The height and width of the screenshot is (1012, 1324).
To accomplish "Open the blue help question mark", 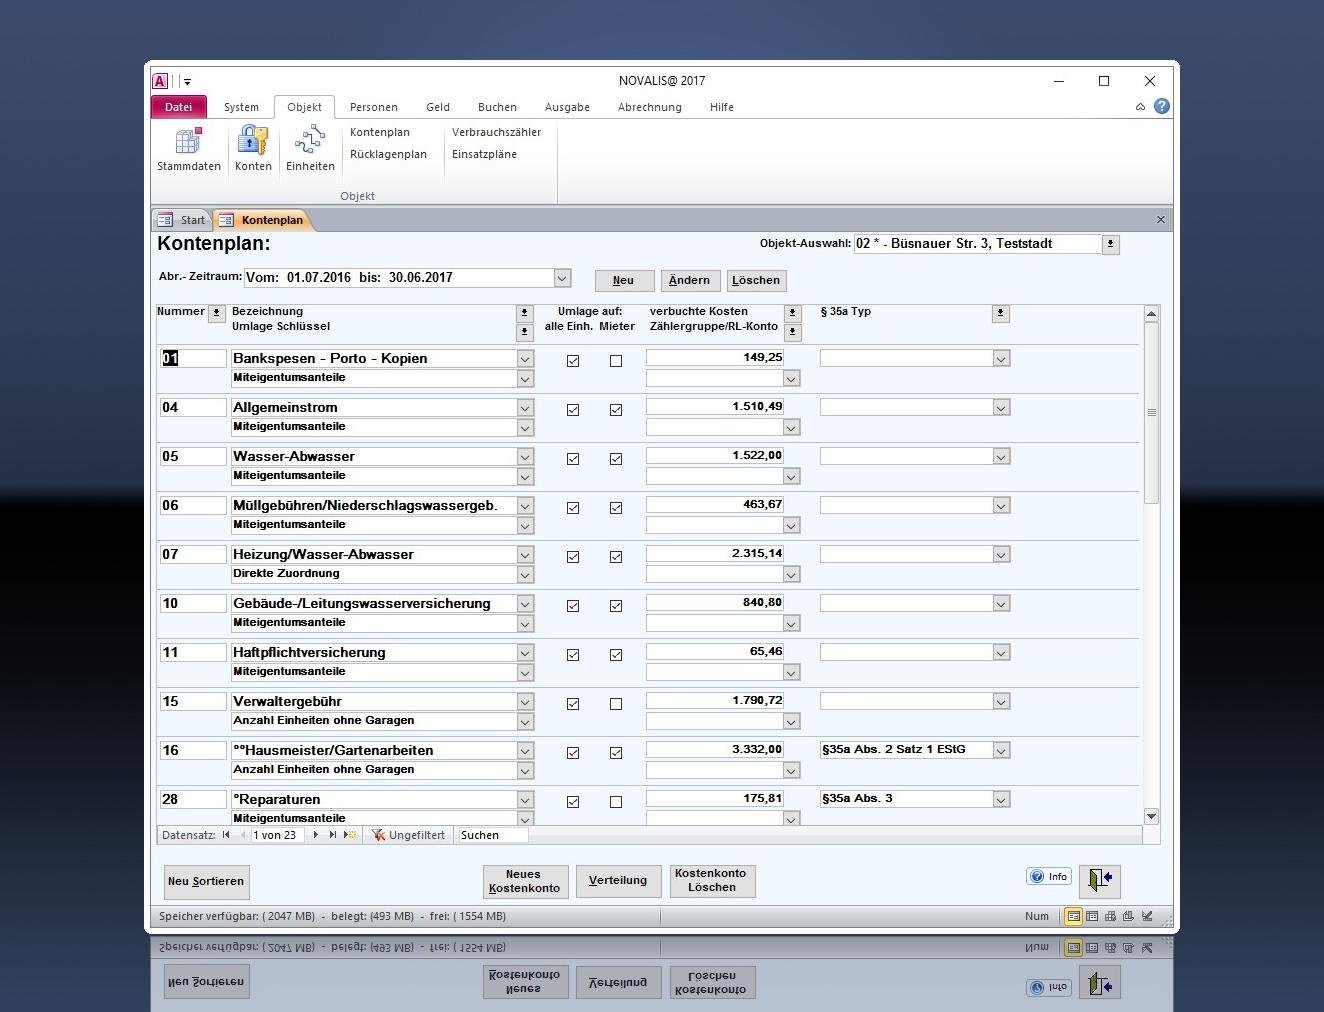I will coord(1161,106).
